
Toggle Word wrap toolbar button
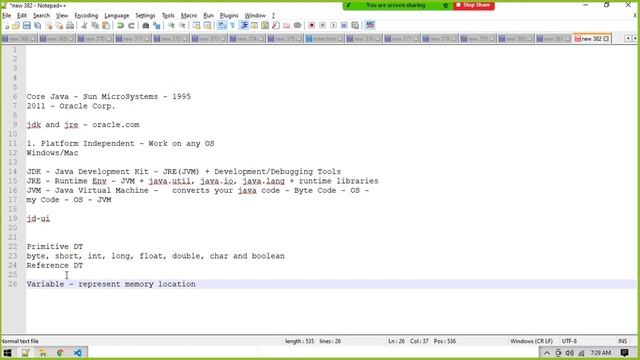click(222, 25)
